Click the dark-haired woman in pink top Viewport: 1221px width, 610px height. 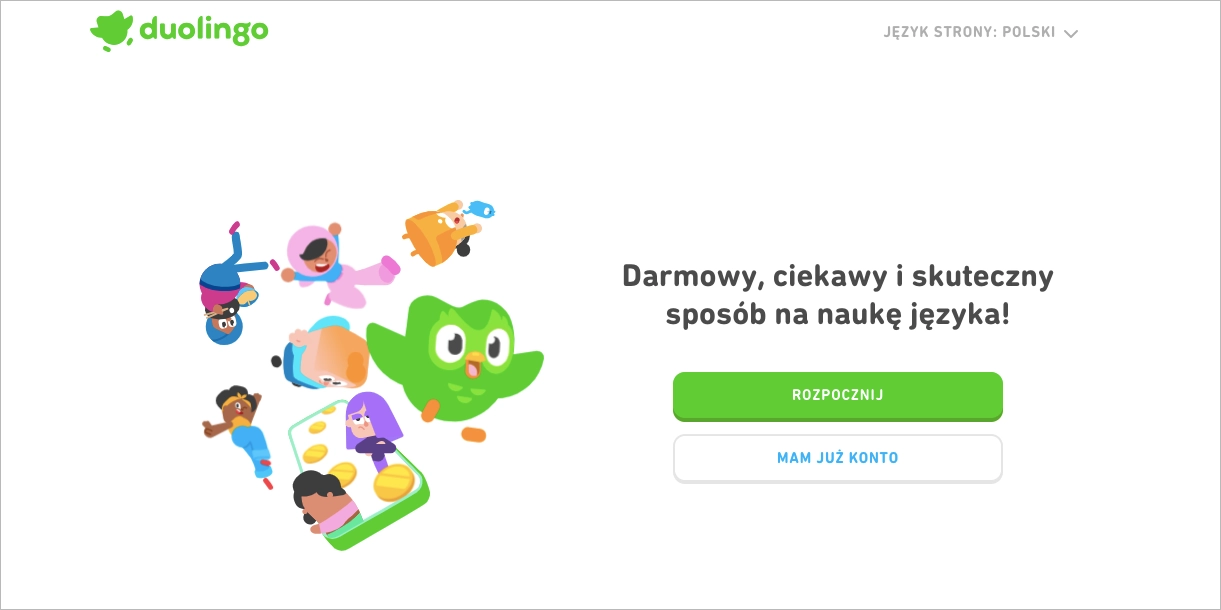pos(325,502)
